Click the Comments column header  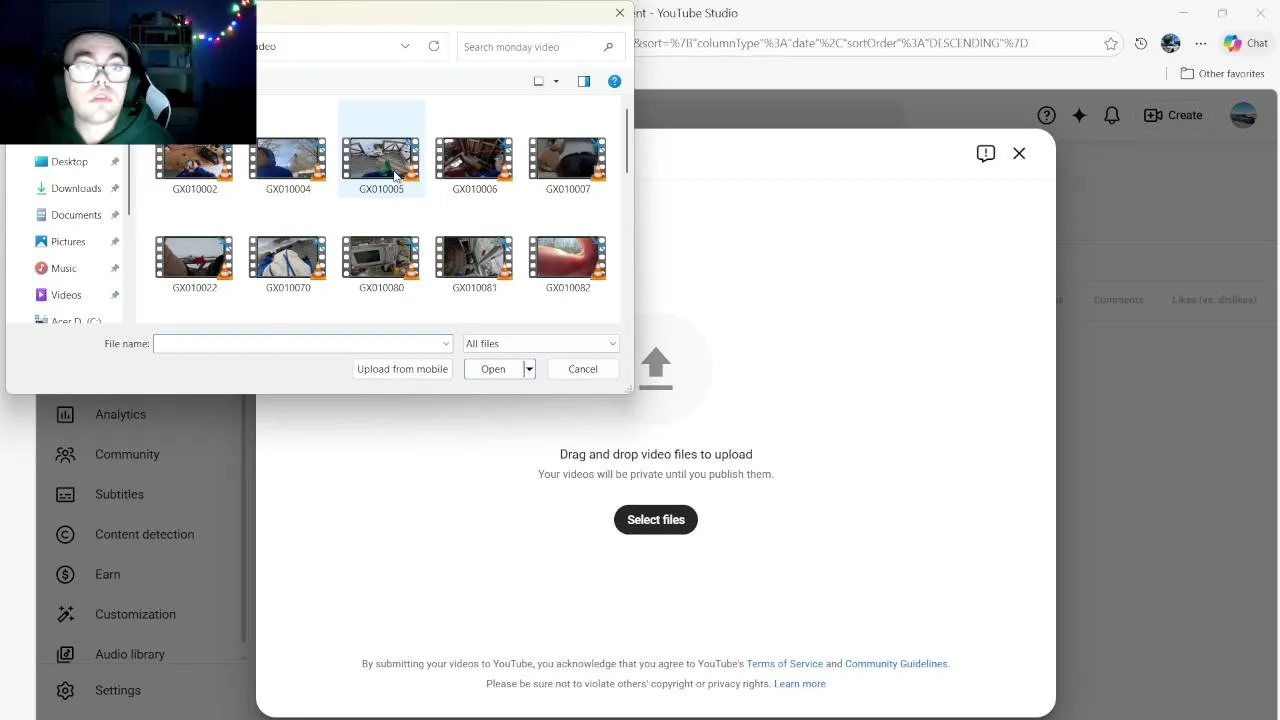click(x=1118, y=300)
